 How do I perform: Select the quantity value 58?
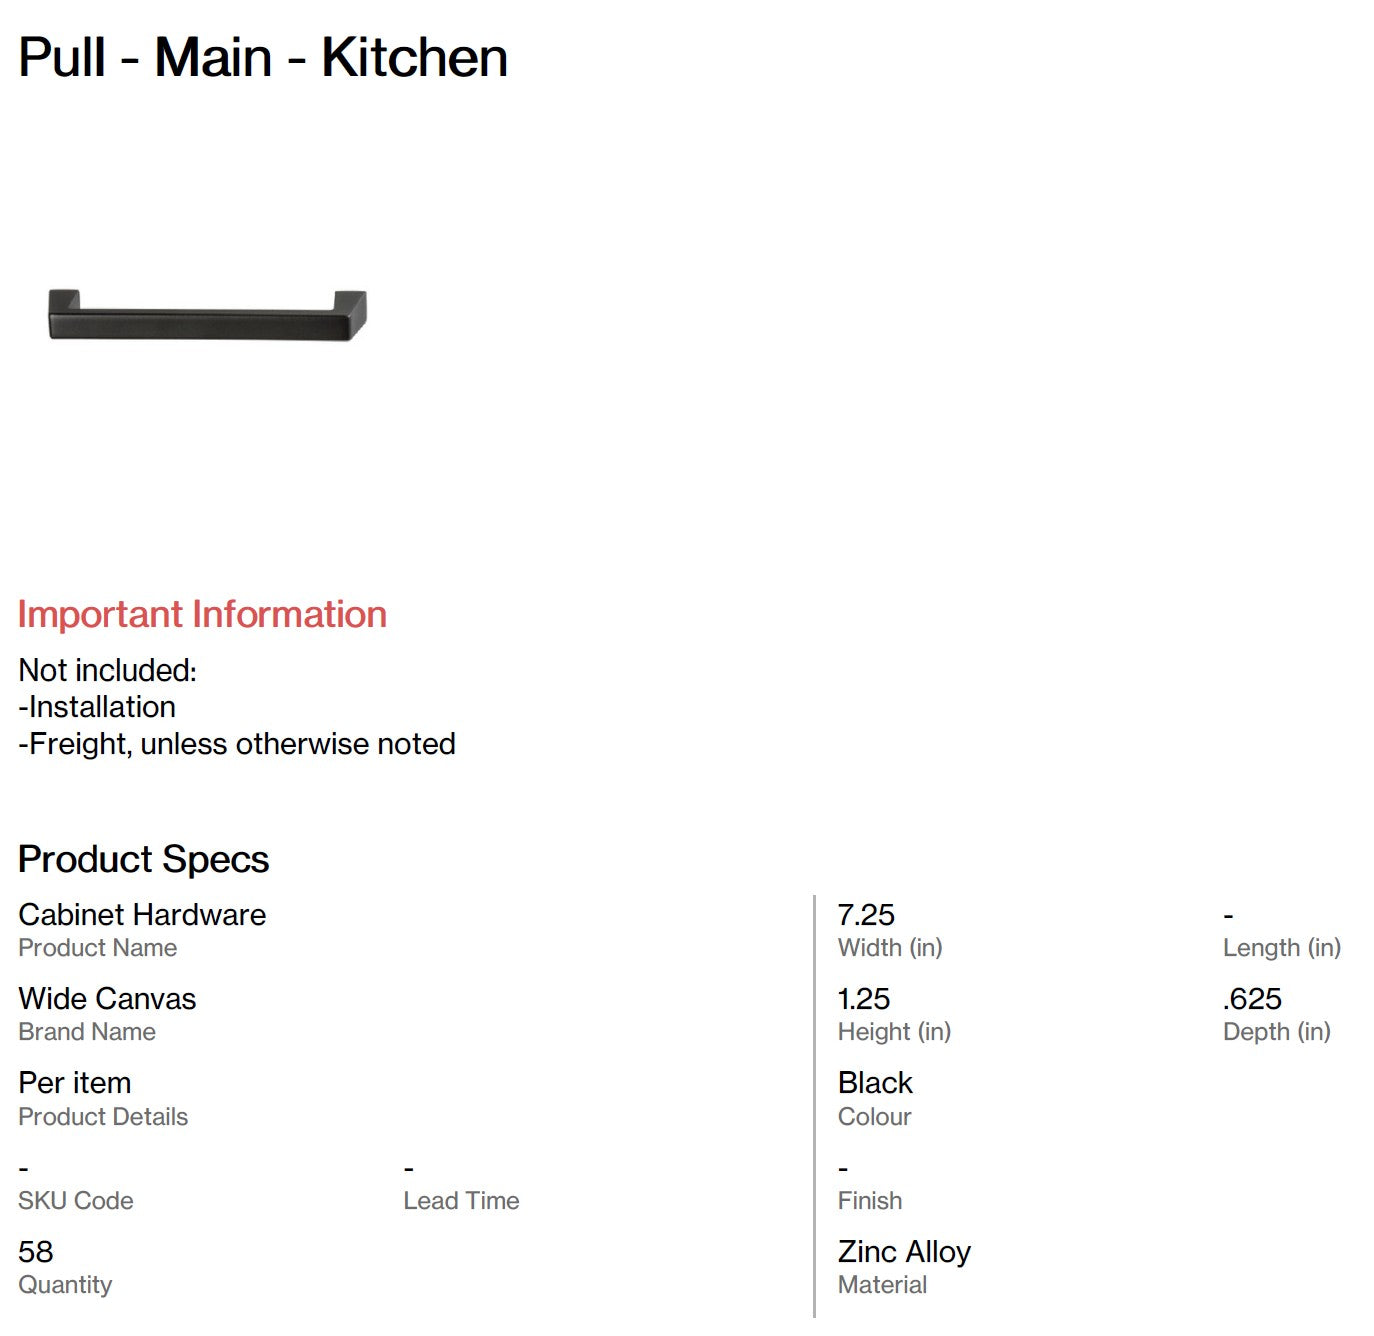pos(36,1251)
